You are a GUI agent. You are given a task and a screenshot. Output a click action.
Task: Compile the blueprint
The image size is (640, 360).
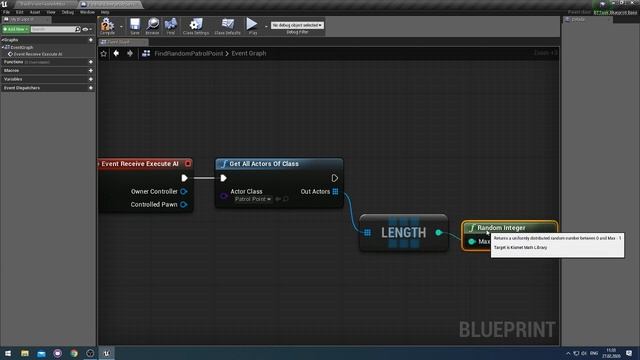click(x=107, y=26)
